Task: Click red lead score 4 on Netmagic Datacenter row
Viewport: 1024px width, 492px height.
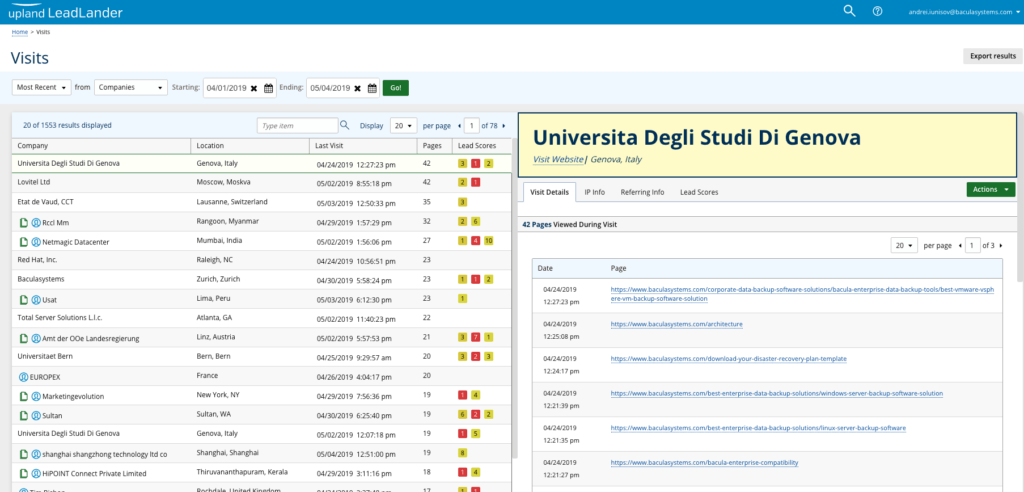Action: (475, 241)
